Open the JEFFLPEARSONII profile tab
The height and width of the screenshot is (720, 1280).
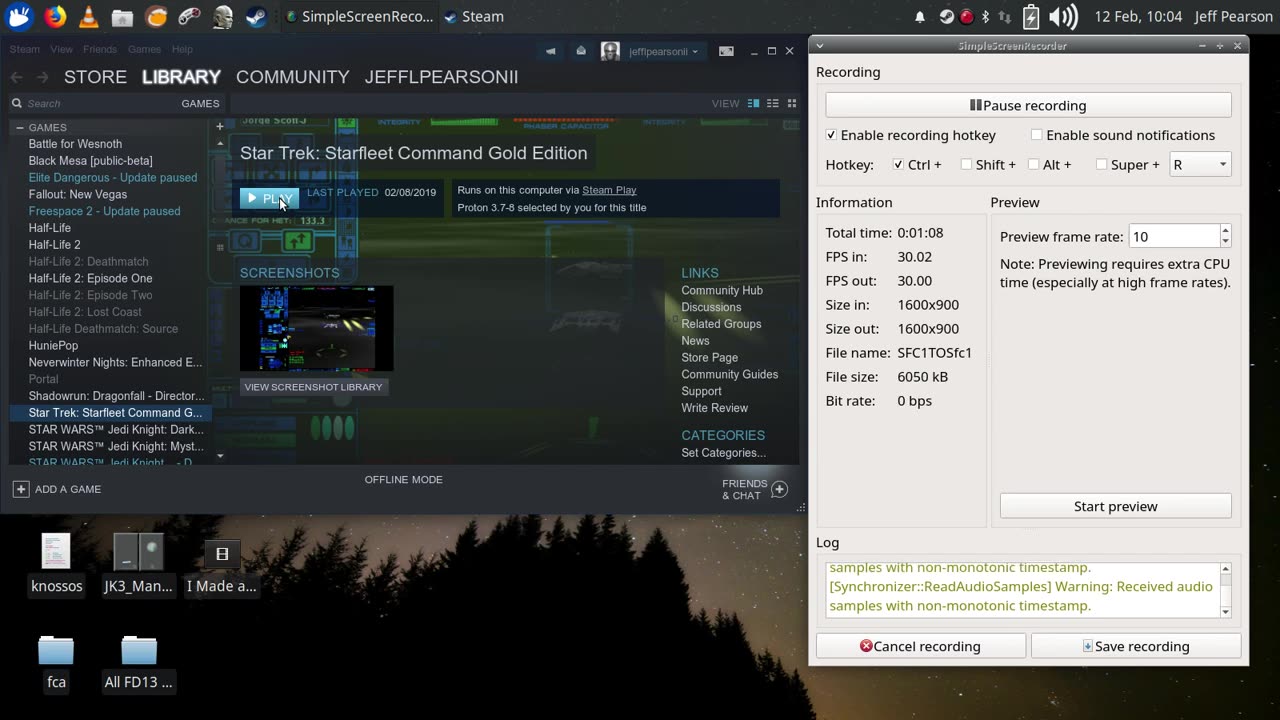coord(441,77)
